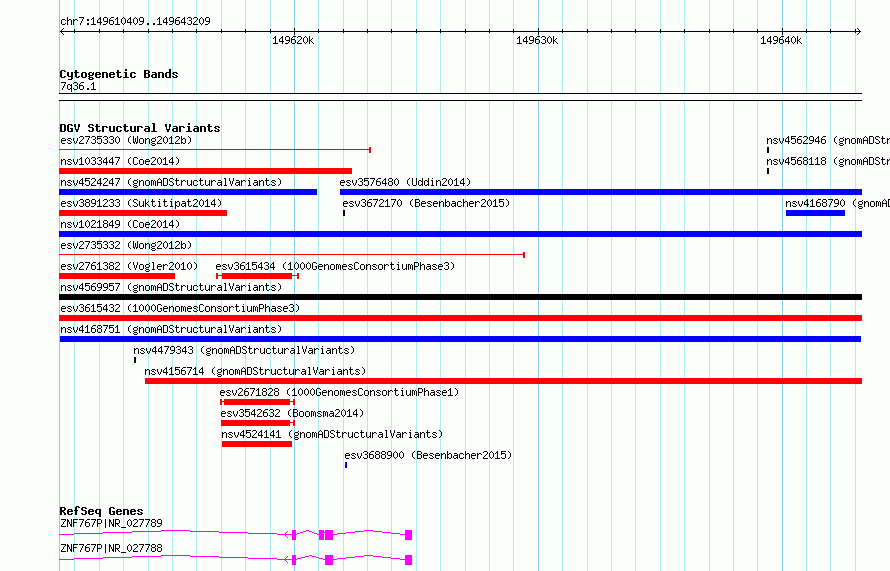Open the esv2761382 (Vogler2010) variant label
This screenshot has height=571, width=890.
(129, 266)
